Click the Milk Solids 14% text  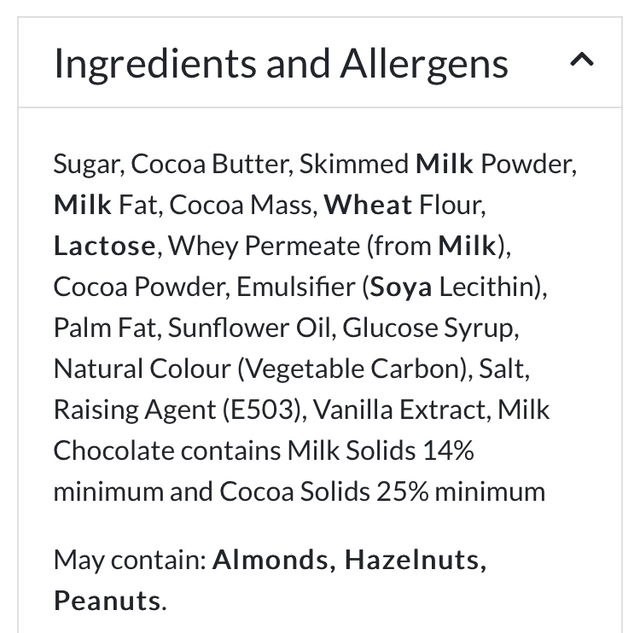pos(380,451)
